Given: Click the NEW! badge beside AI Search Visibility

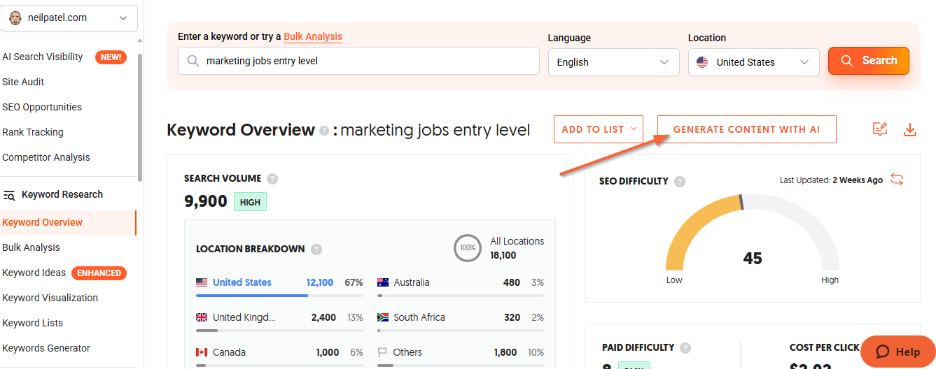Looking at the screenshot, I should 111,57.
